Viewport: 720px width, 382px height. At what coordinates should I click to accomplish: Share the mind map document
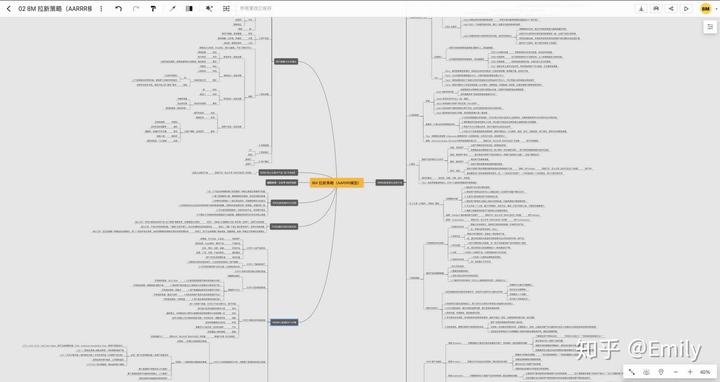point(671,9)
